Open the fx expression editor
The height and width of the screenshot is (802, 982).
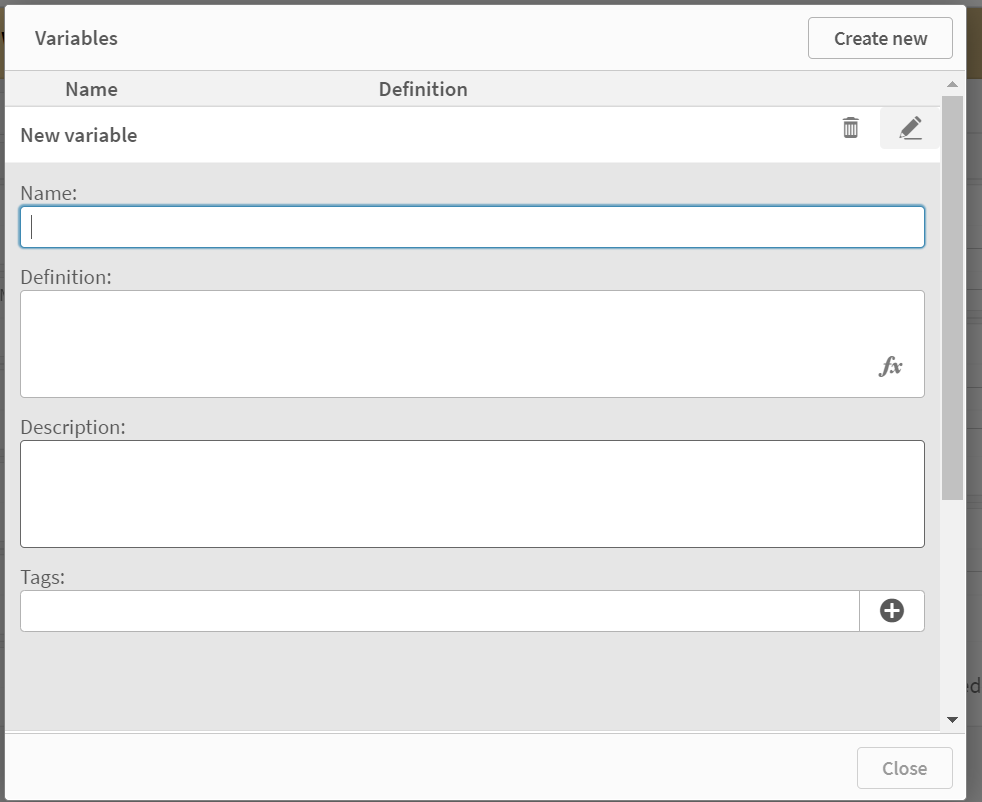click(x=890, y=367)
